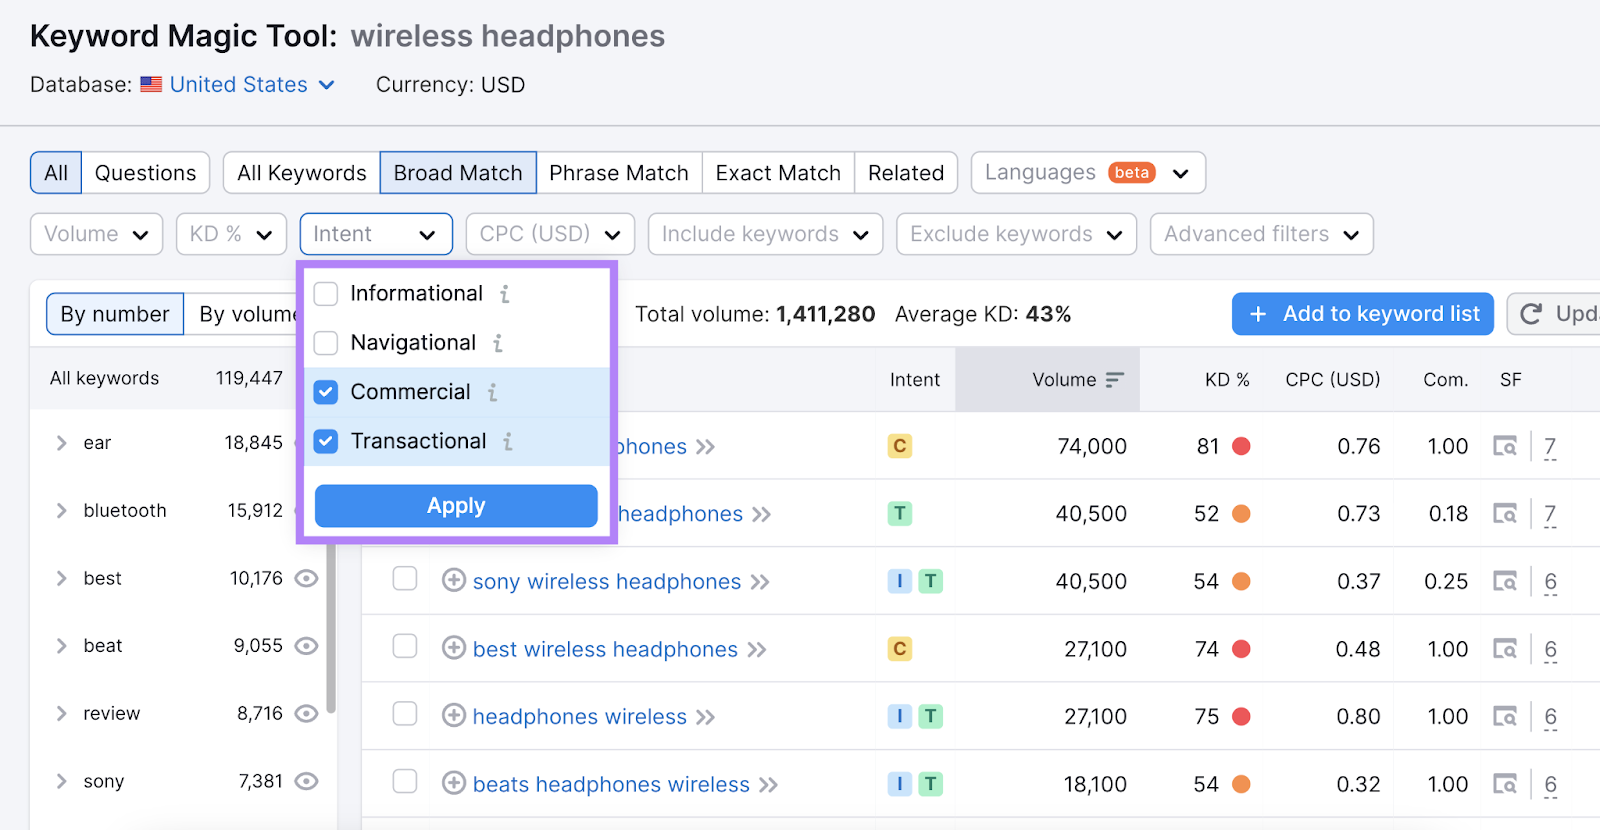
Task: Expand the best keyword group
Action: pyautogui.click(x=61, y=578)
